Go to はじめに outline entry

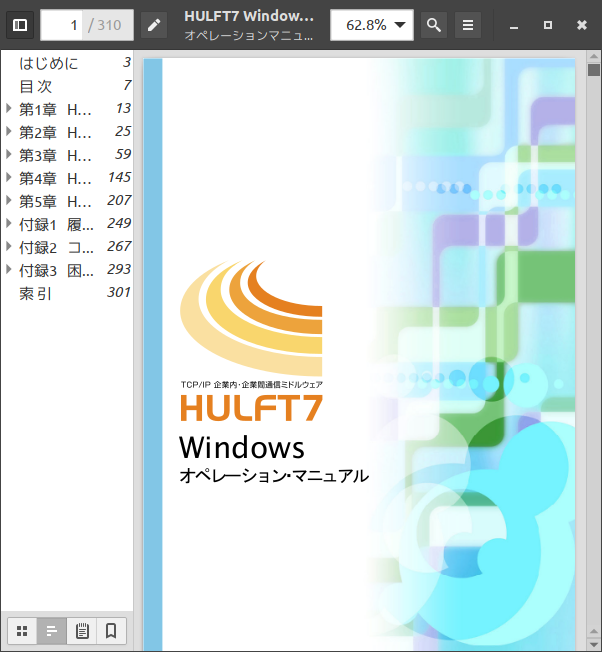click(x=67, y=63)
